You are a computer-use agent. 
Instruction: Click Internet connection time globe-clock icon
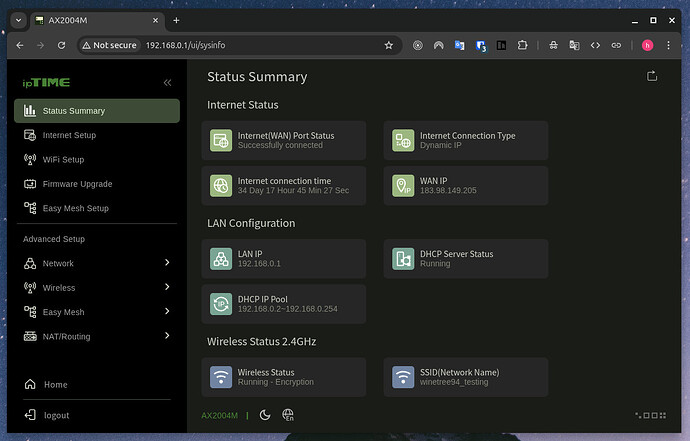221,186
